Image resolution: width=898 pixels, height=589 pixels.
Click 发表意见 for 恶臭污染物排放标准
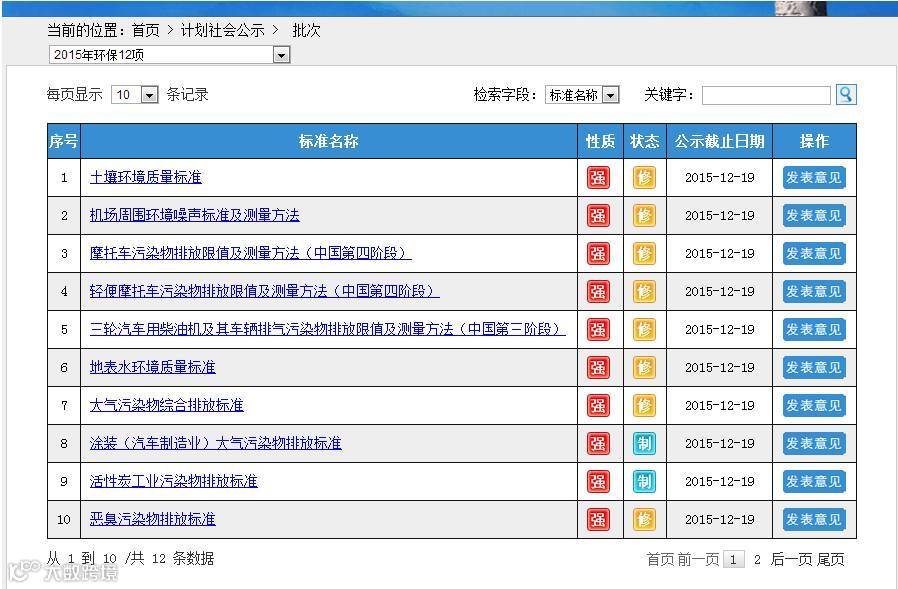click(814, 520)
